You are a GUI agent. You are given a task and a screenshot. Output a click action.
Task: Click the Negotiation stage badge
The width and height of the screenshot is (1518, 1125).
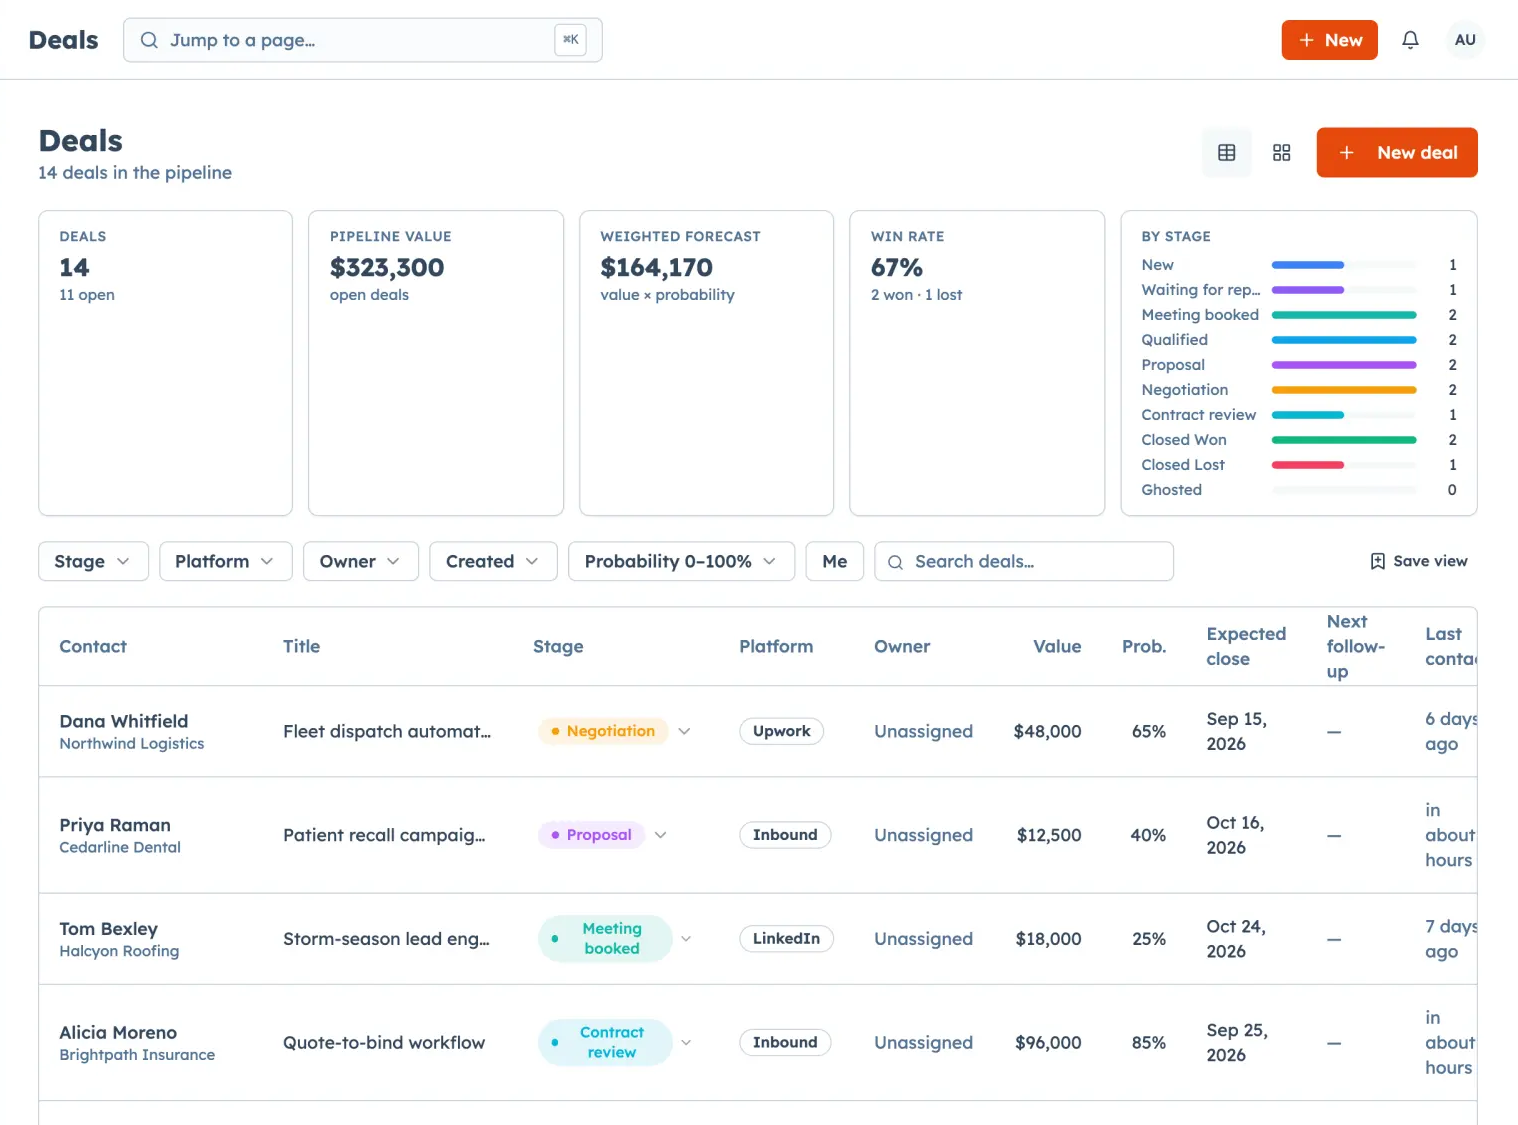pyautogui.click(x=603, y=731)
